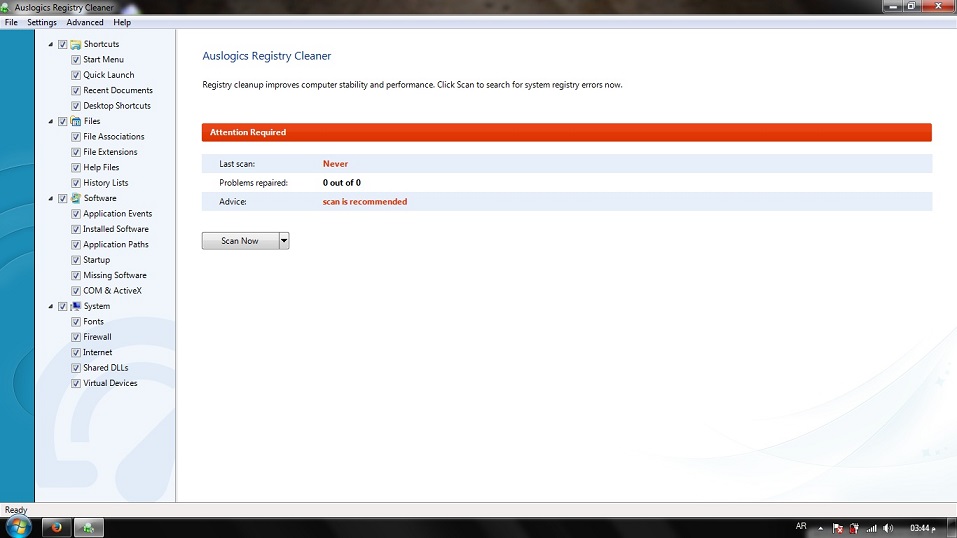Click the '0 out of 0' value
The image size is (957, 538).
341,183
